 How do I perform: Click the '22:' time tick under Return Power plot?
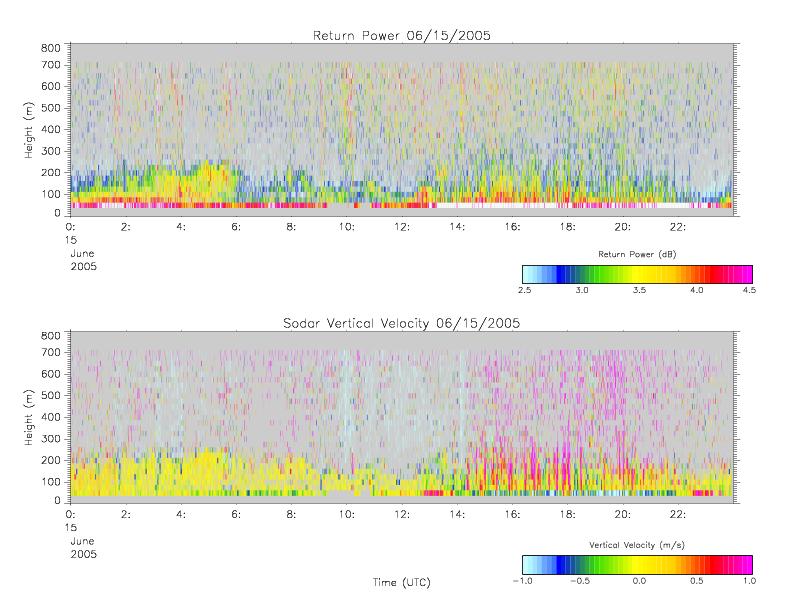pyautogui.click(x=677, y=227)
